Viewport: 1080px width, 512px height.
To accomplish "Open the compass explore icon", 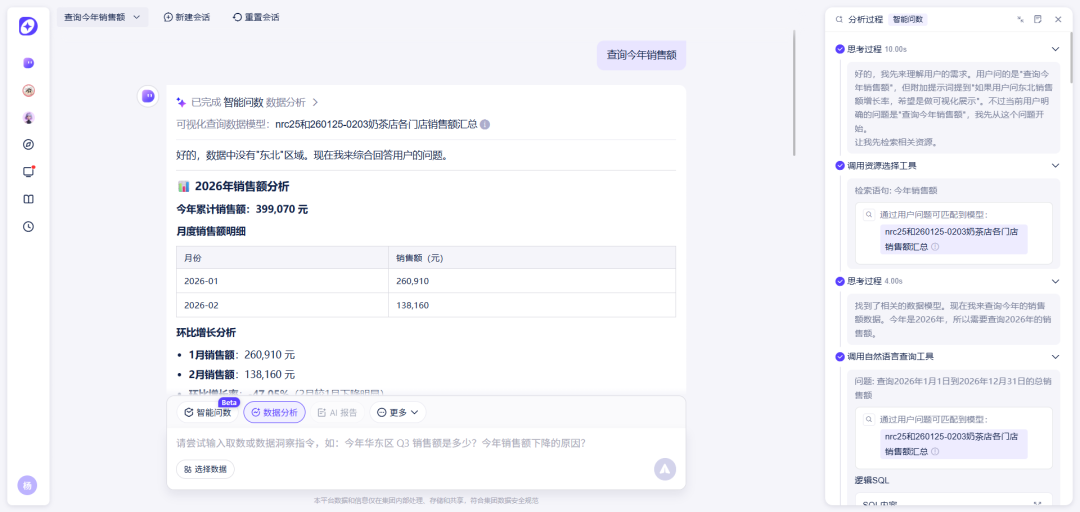I will (x=28, y=145).
